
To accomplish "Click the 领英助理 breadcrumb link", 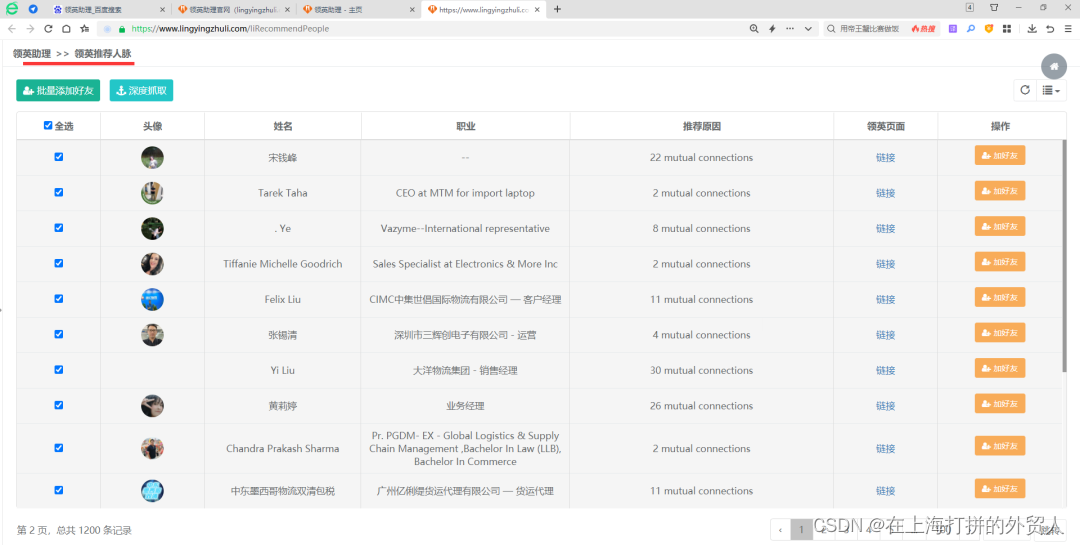I will tap(32, 53).
